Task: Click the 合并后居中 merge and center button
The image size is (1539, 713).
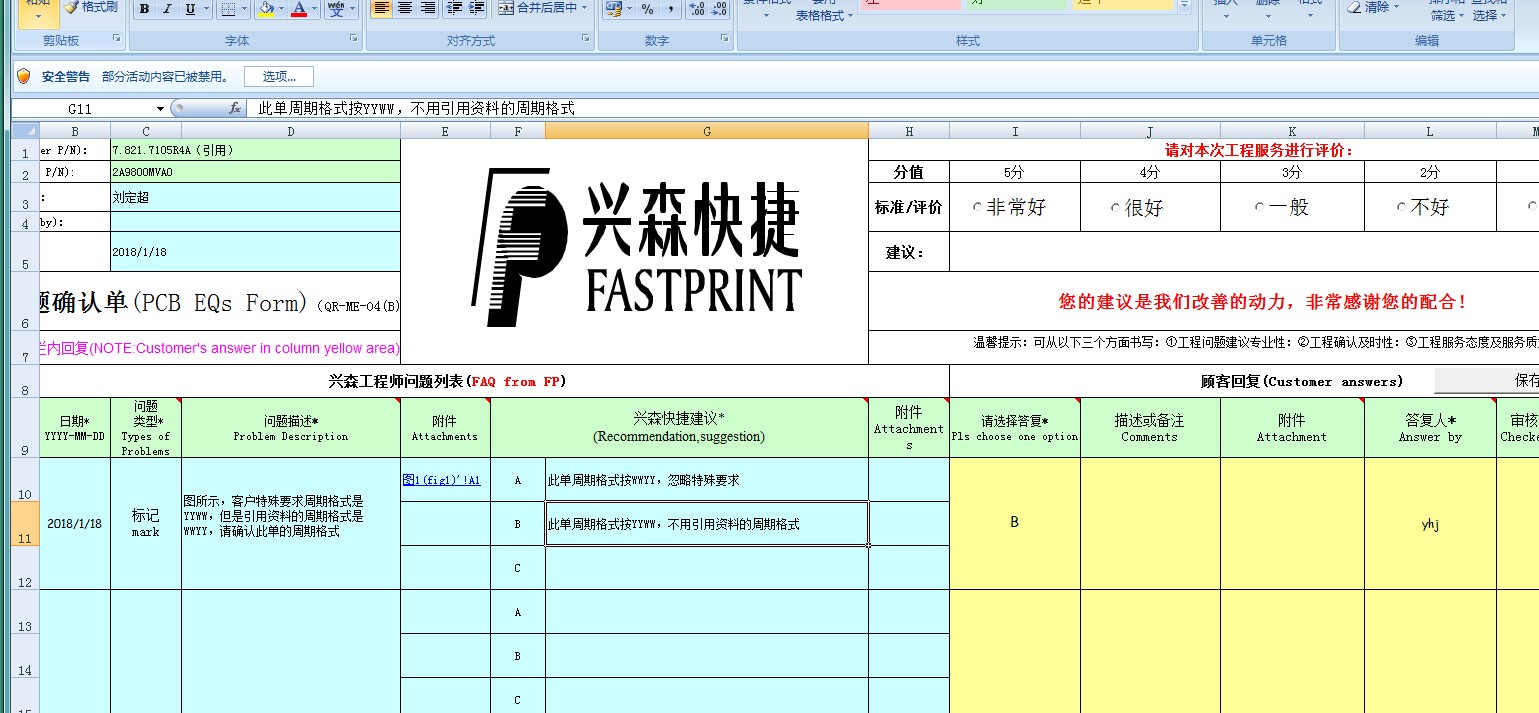Action: coord(537,8)
